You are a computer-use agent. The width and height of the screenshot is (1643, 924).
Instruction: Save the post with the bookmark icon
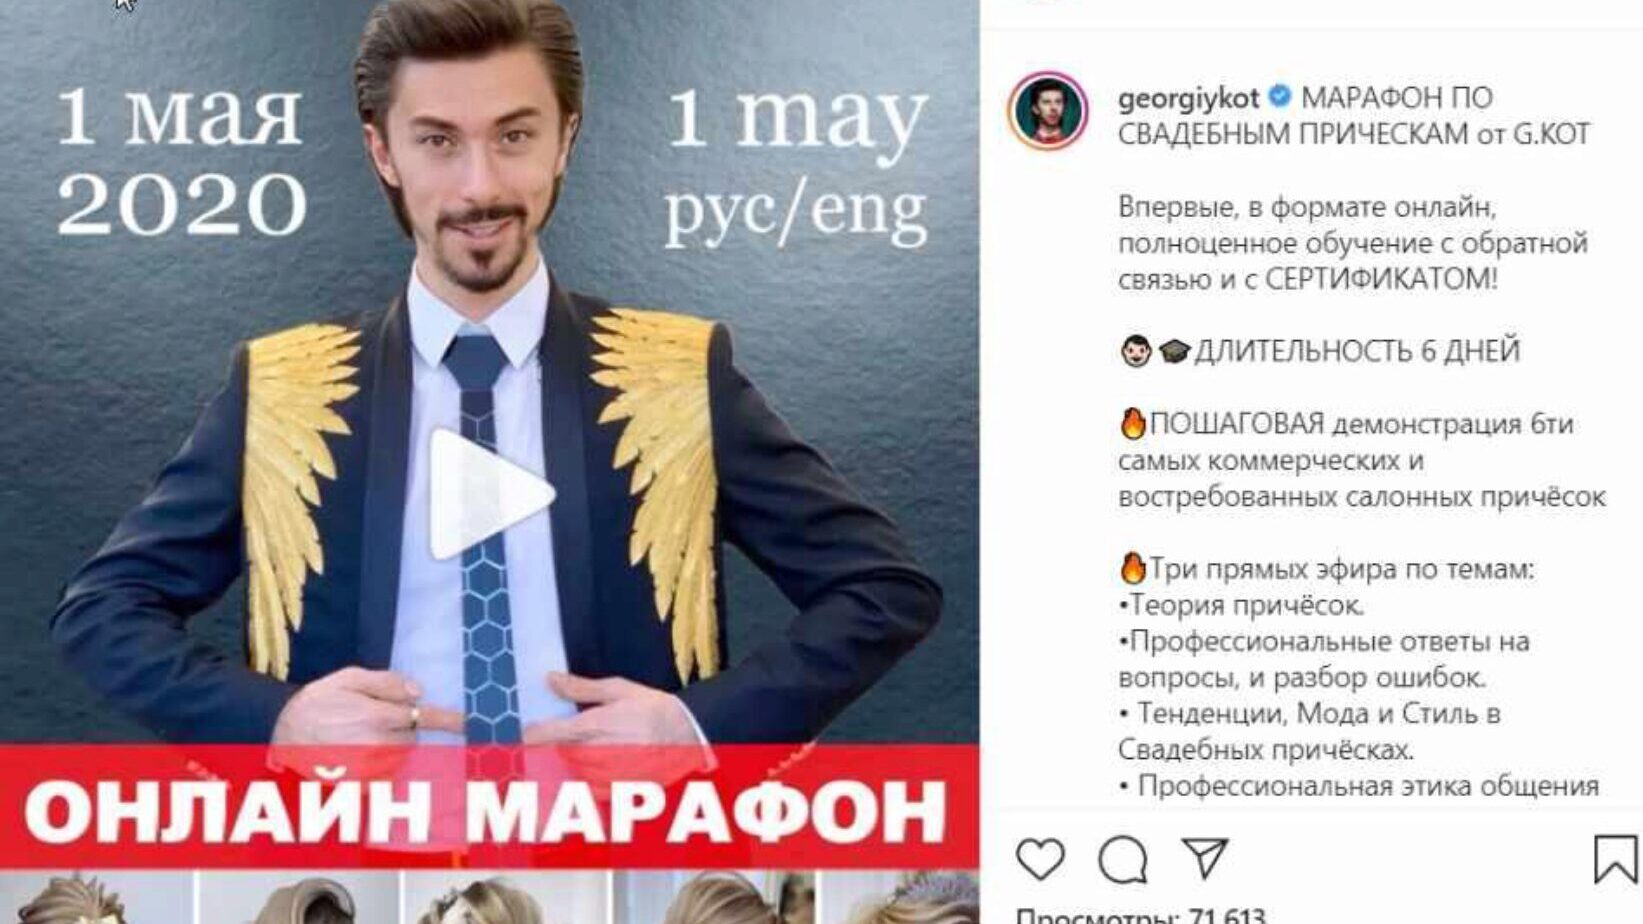pos(1615,859)
